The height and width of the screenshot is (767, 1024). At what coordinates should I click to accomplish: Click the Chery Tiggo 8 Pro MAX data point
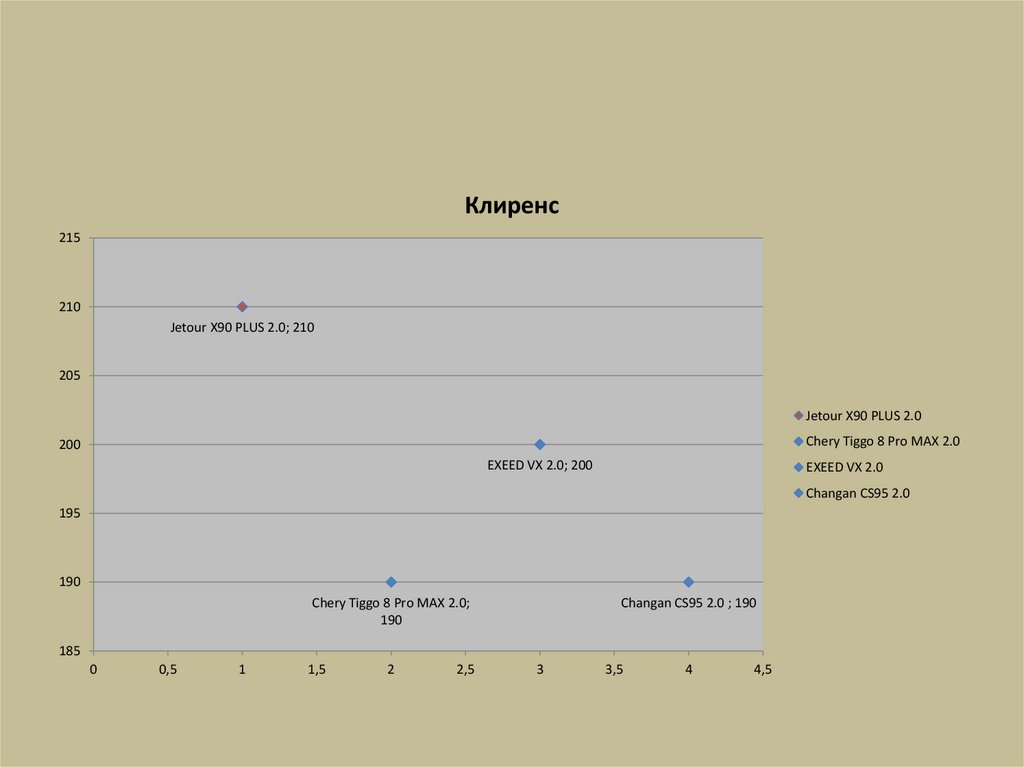391,582
